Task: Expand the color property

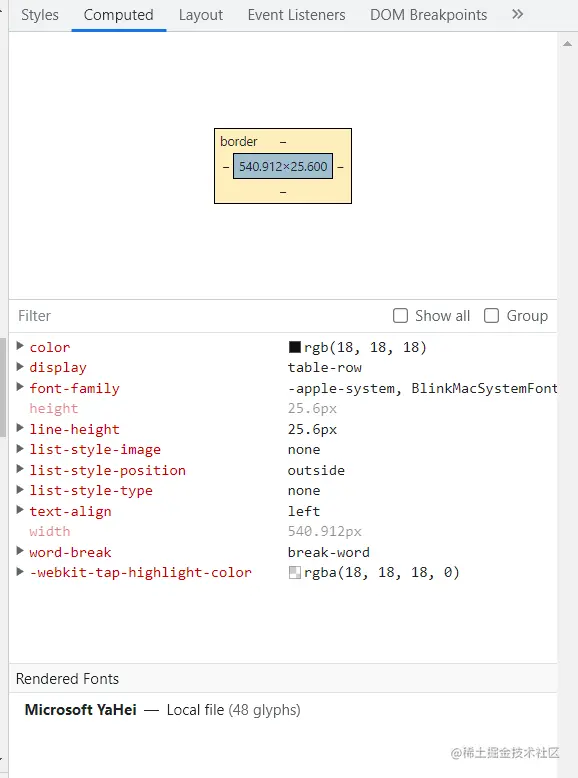Action: pyautogui.click(x=20, y=346)
